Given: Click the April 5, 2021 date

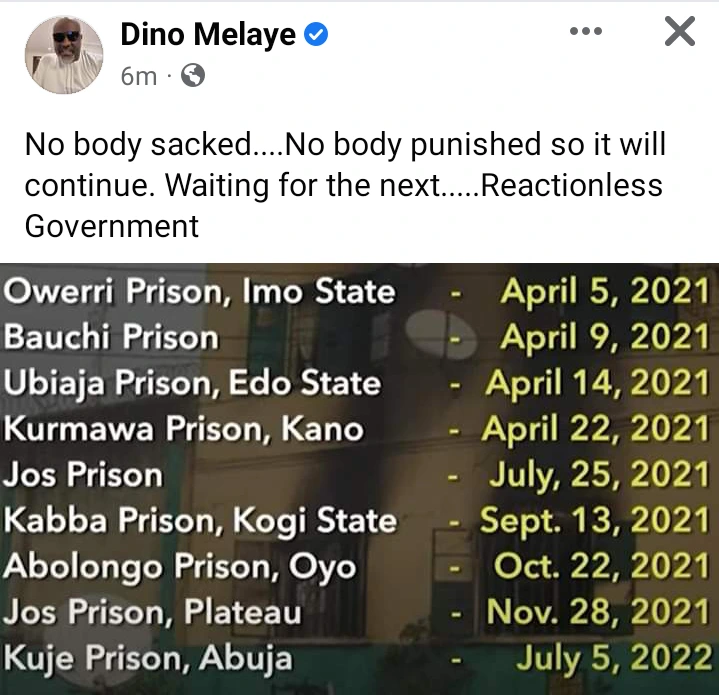Looking at the screenshot, I should click(x=604, y=292).
